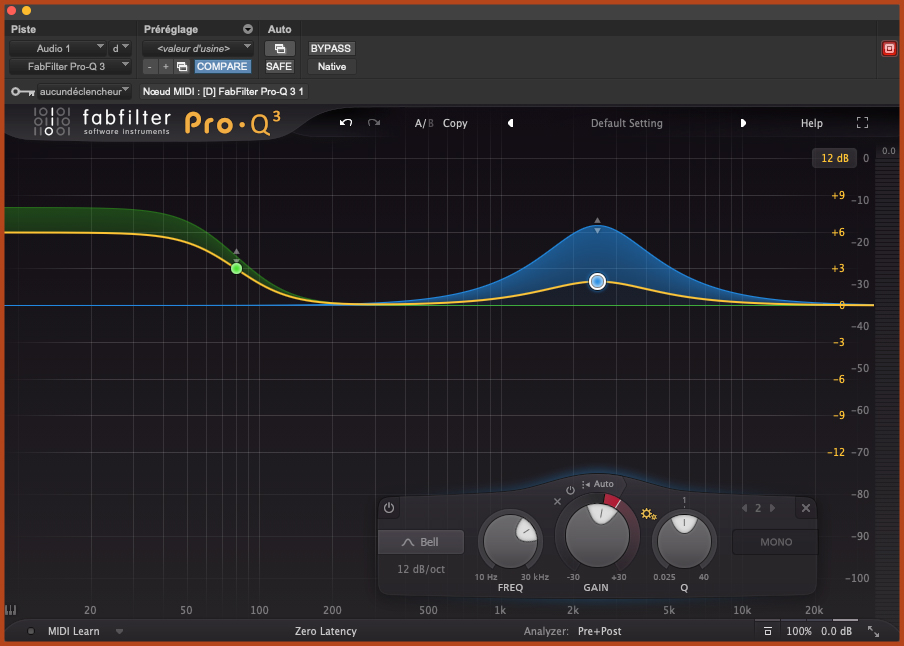Open the Help menu
The height and width of the screenshot is (646, 904).
(811, 123)
